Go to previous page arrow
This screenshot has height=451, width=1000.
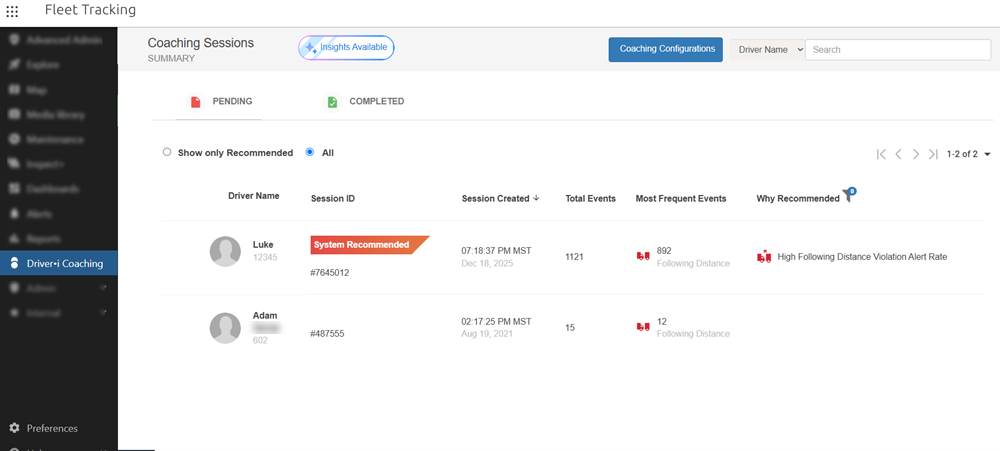tap(899, 154)
